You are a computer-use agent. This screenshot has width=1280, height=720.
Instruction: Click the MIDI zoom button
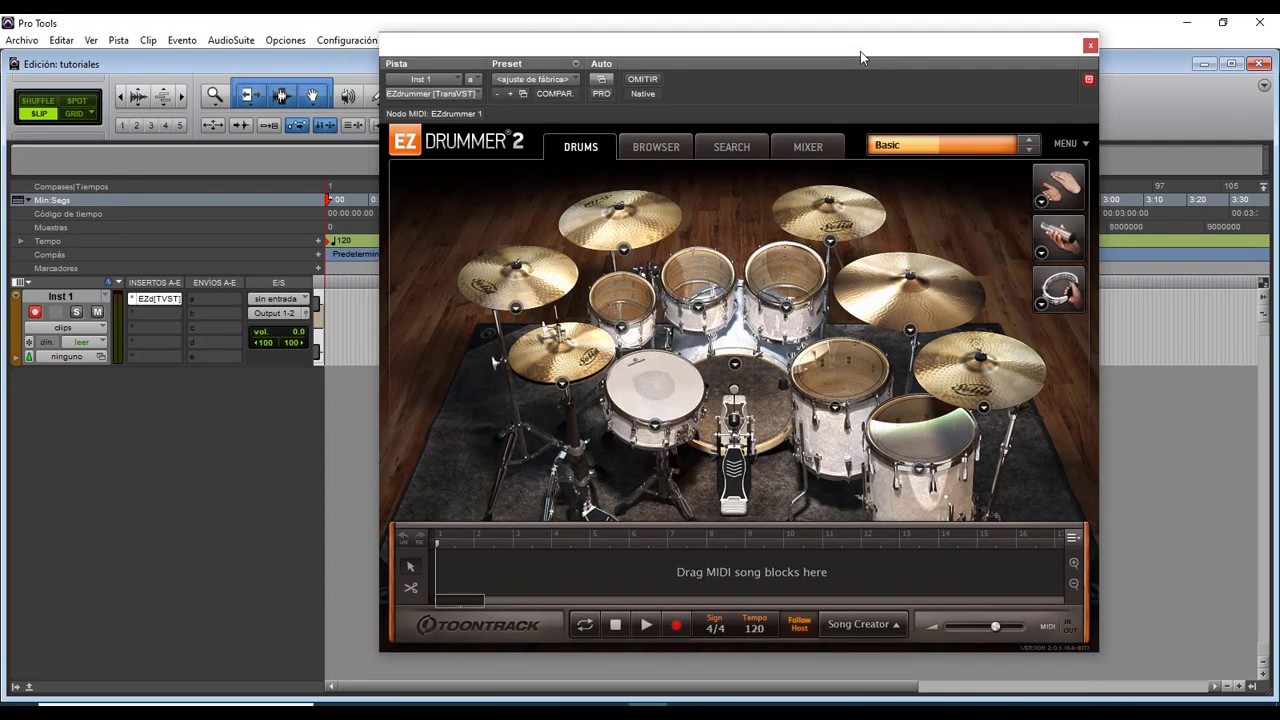163,96
